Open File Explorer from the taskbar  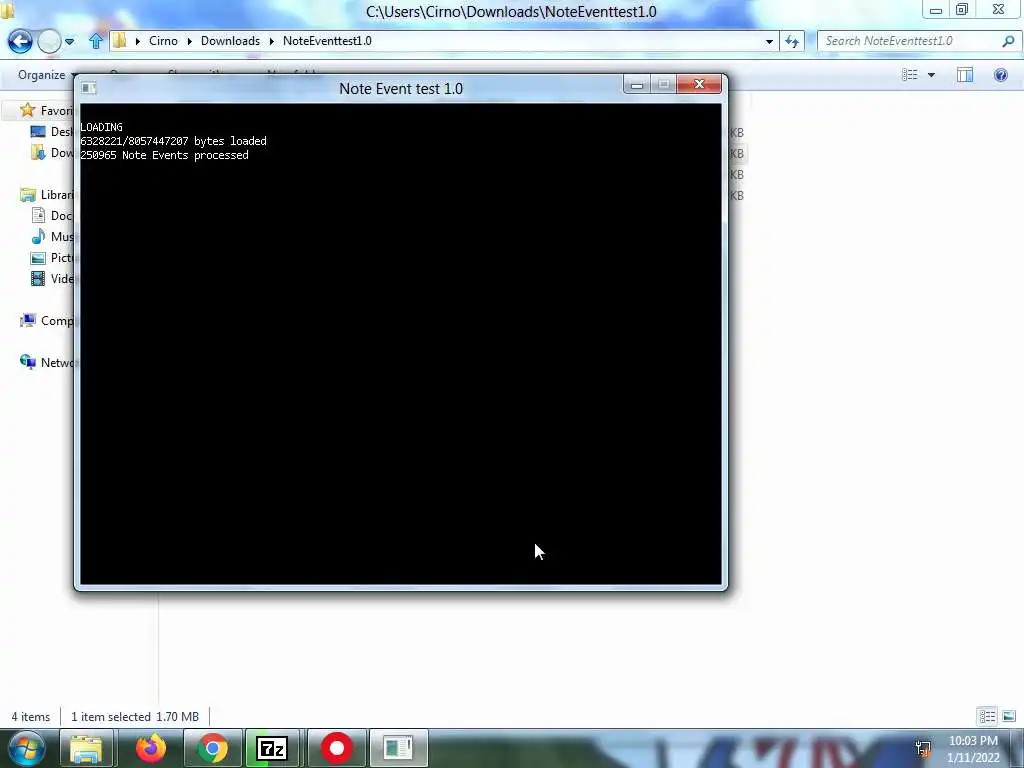pyautogui.click(x=87, y=748)
